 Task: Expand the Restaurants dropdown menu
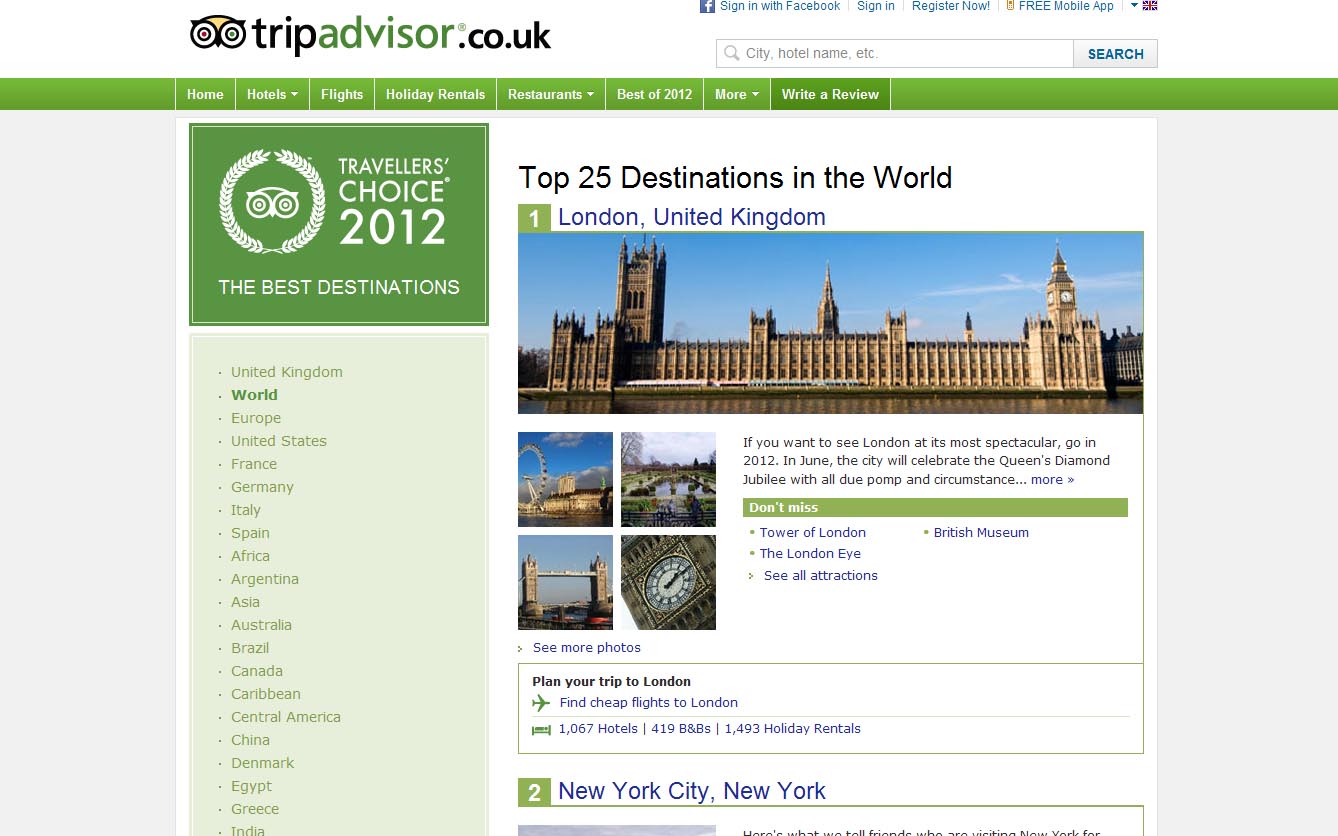pos(550,94)
